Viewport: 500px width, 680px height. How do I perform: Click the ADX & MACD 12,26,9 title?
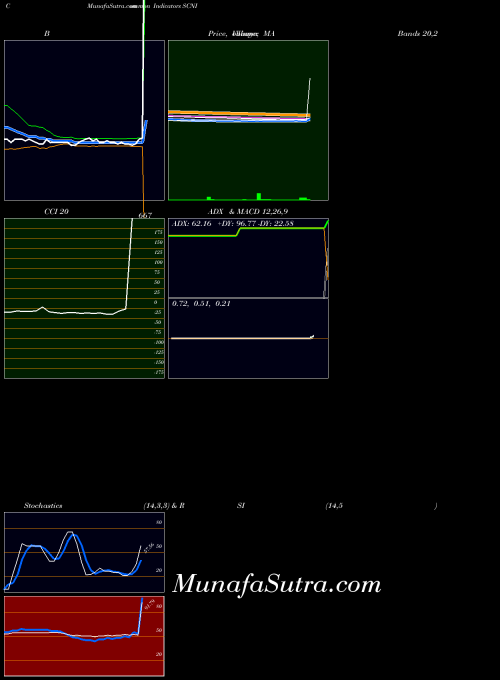point(248,212)
